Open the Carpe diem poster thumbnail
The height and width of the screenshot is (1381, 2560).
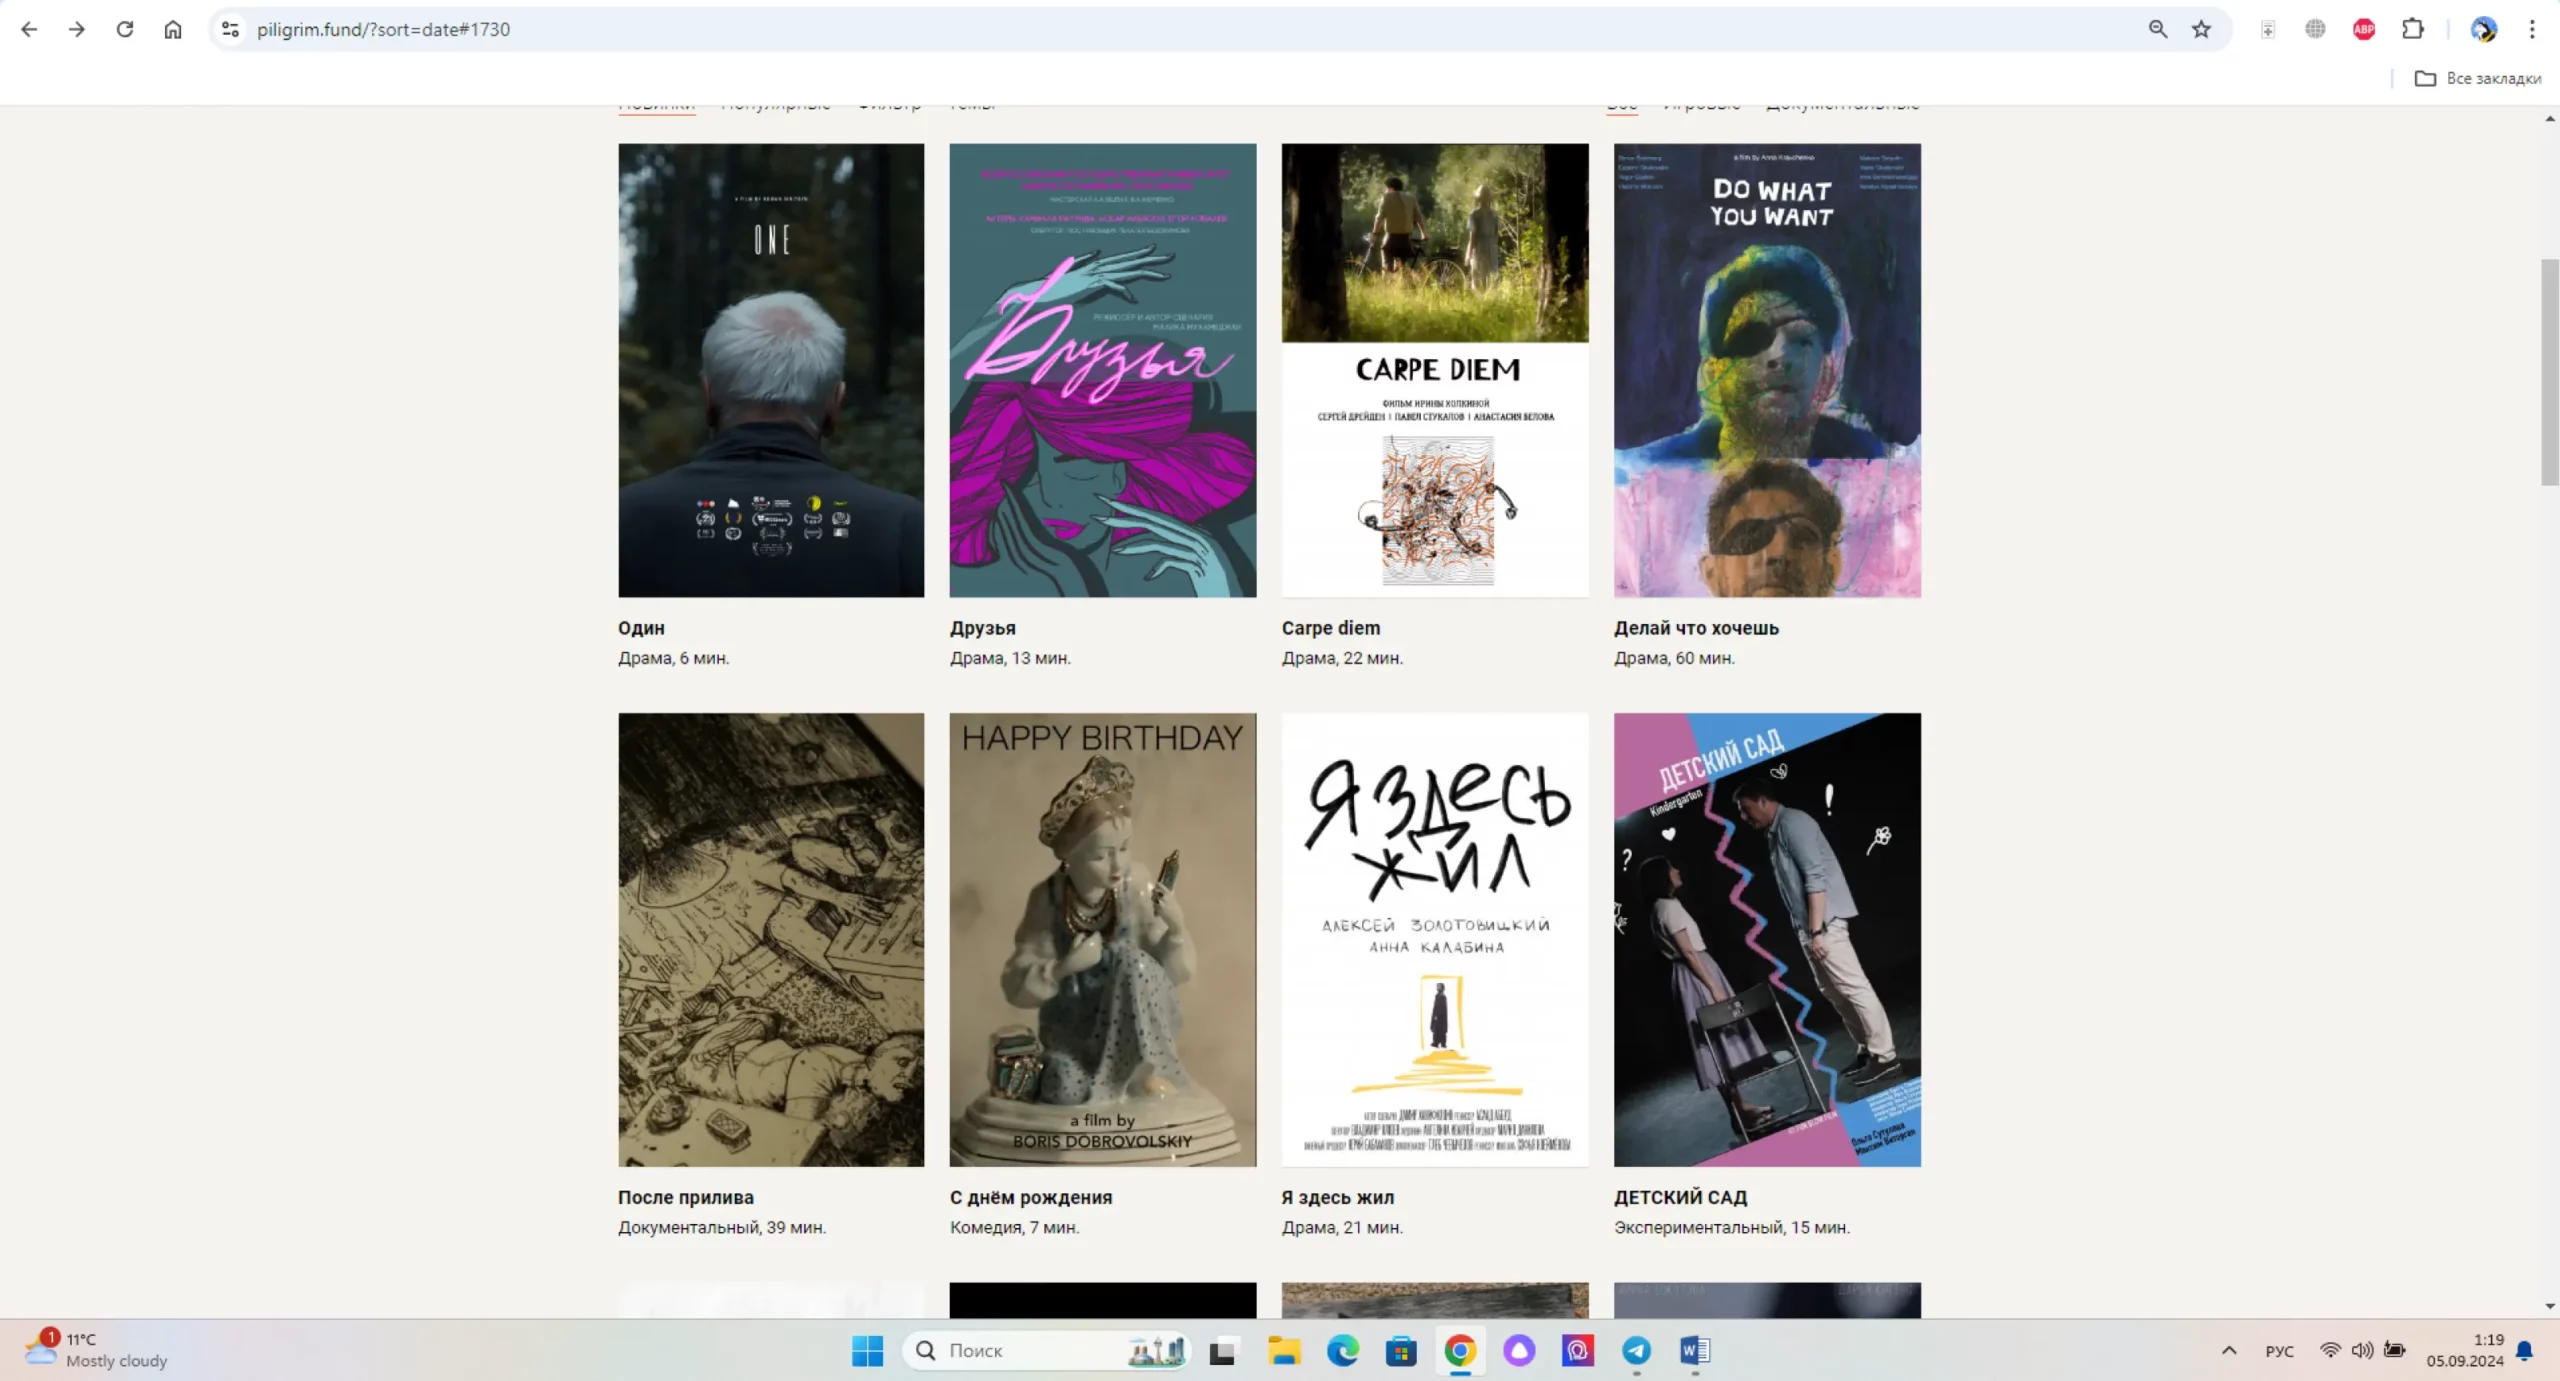(x=1434, y=370)
